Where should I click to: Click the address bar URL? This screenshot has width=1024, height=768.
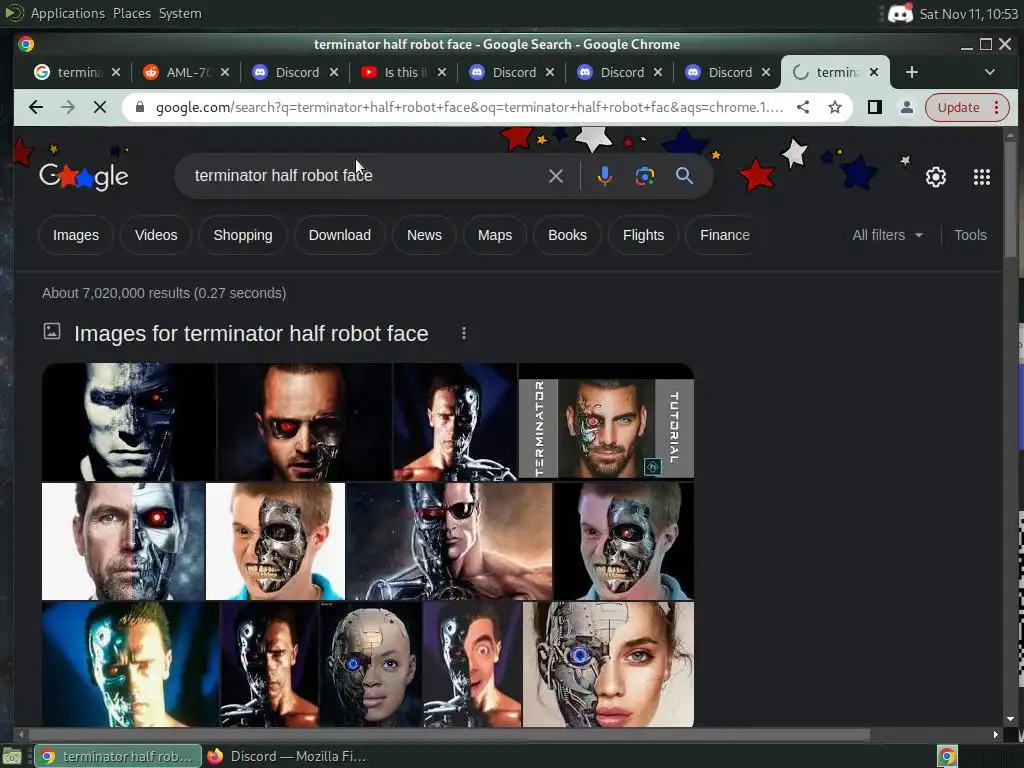click(x=469, y=107)
